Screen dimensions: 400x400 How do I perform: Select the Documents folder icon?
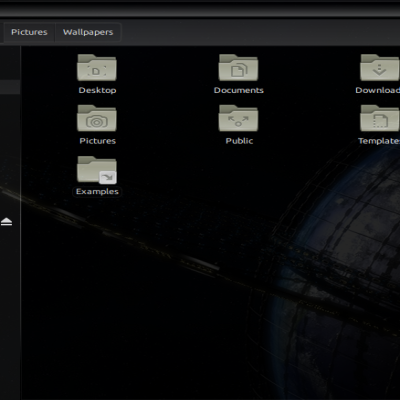238,68
